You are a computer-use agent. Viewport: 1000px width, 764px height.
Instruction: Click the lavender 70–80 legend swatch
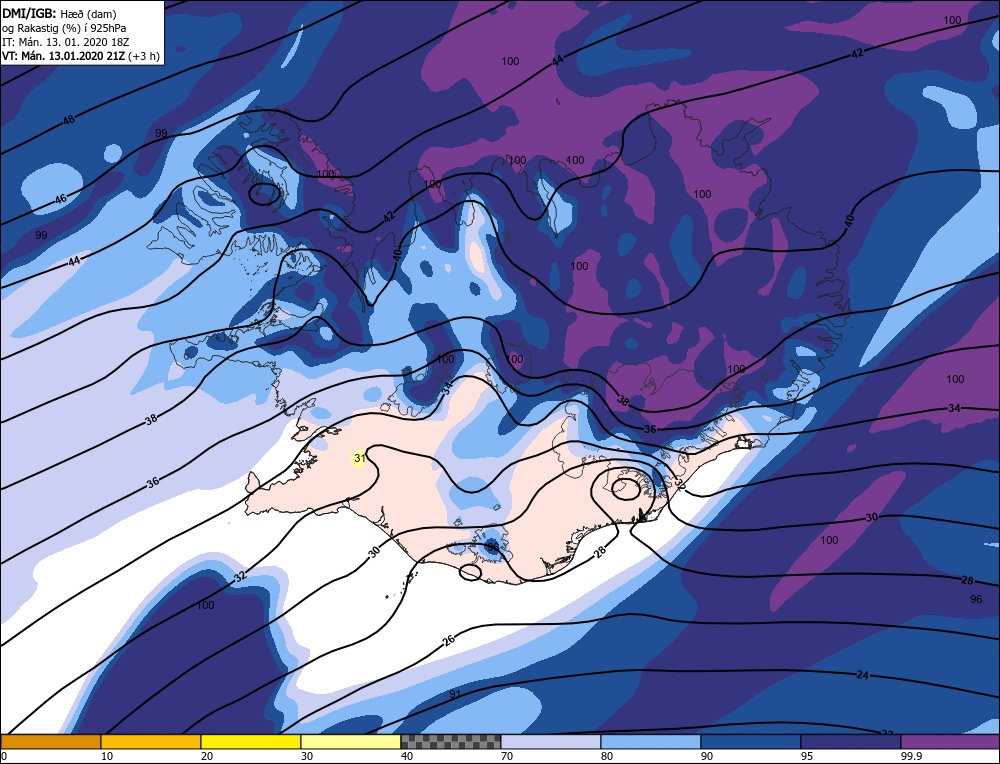point(551,741)
